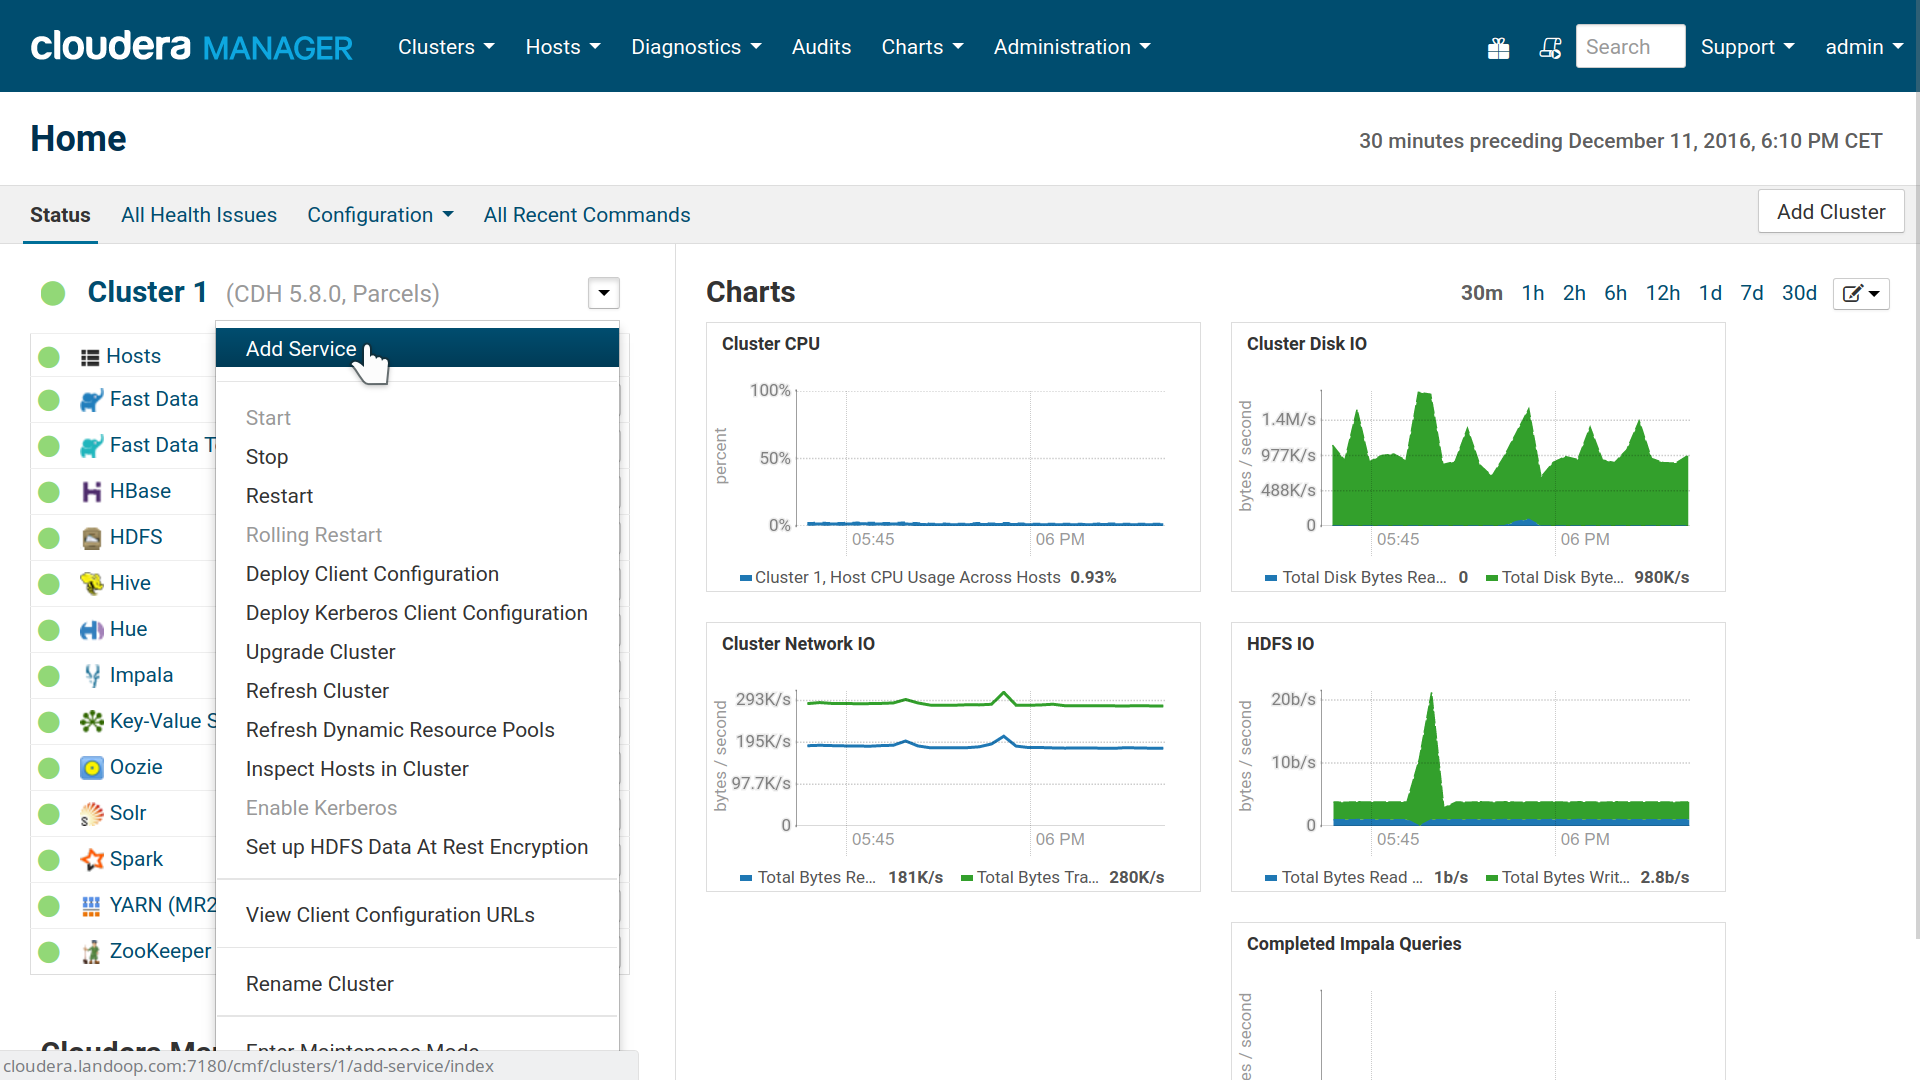This screenshot has width=1920, height=1080.
Task: Open the Hosts dropdown in navigation bar
Action: pyautogui.click(x=563, y=47)
